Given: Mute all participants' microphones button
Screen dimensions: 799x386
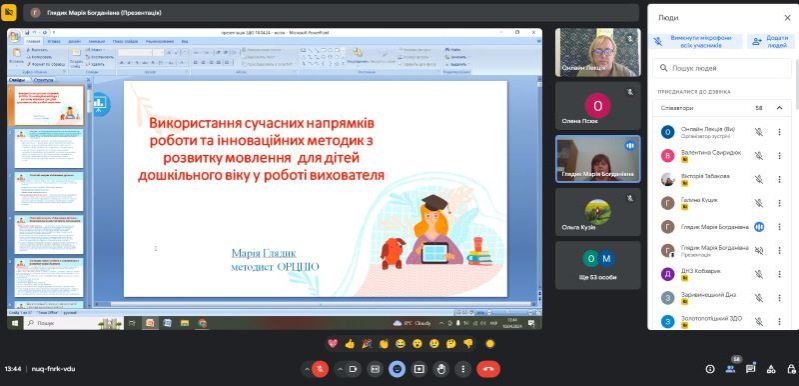Looking at the screenshot, I should pos(695,41).
